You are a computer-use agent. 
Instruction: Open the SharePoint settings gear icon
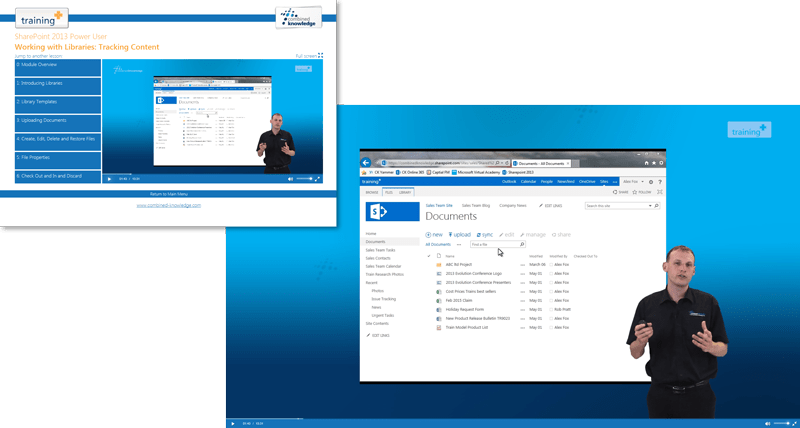(651, 182)
